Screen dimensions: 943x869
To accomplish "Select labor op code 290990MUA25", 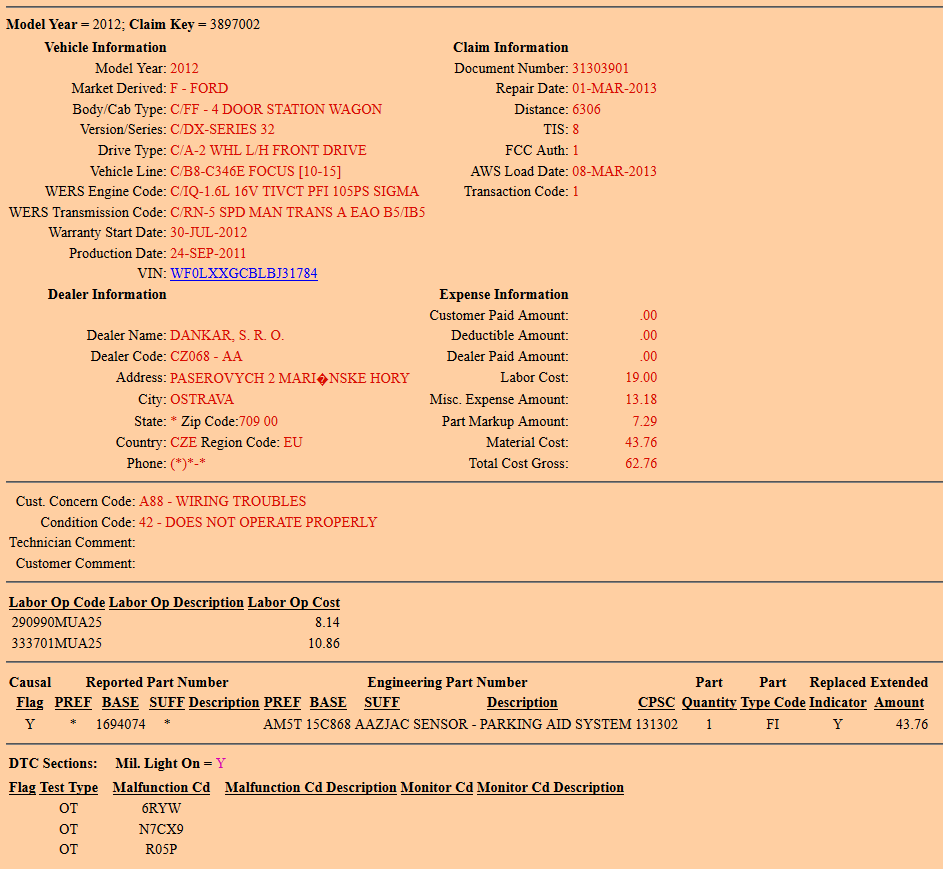I will coord(57,622).
